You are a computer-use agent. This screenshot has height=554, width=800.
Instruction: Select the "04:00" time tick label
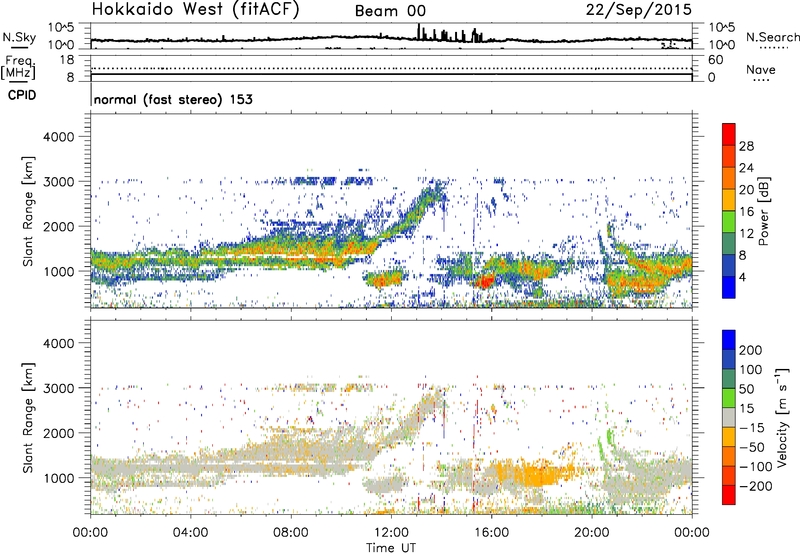pyautogui.click(x=190, y=533)
